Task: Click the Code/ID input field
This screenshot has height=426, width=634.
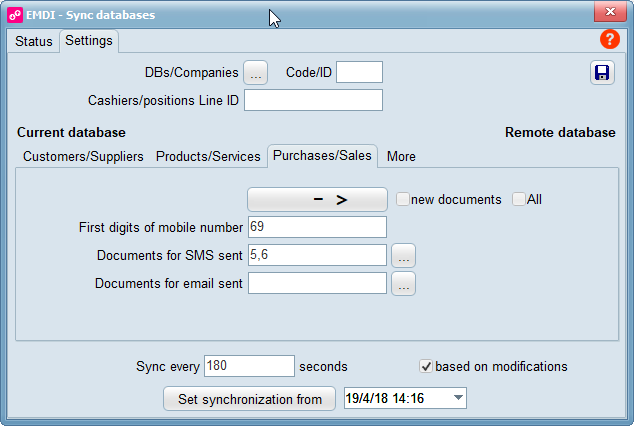Action: (x=359, y=72)
